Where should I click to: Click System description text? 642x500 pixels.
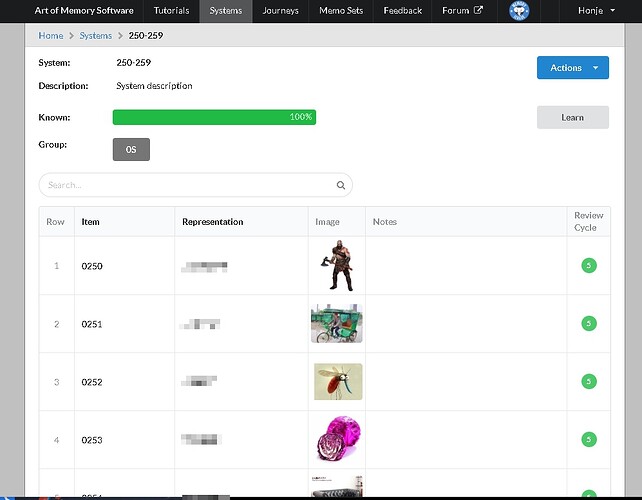click(154, 86)
